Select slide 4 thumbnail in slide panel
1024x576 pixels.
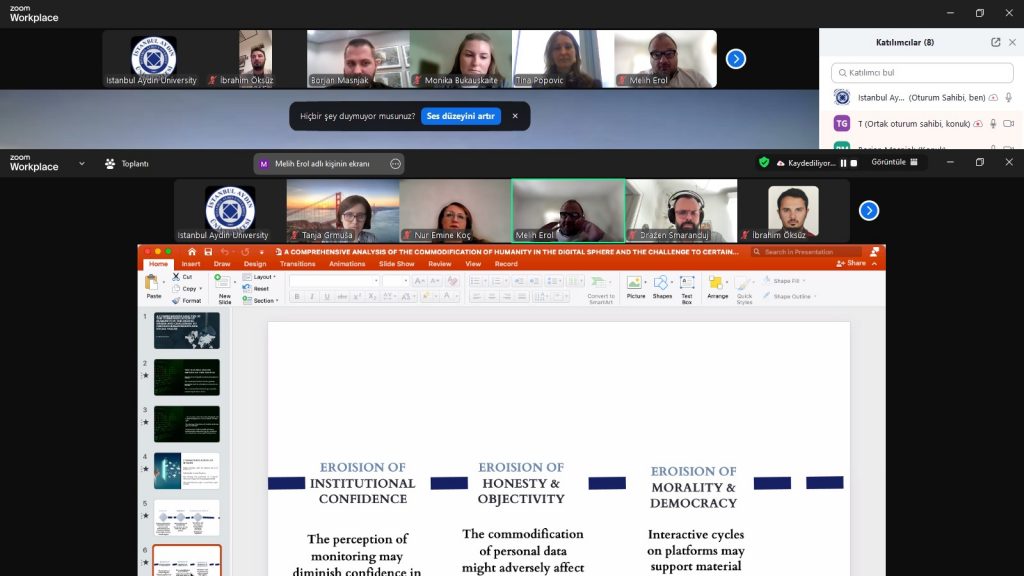(x=187, y=470)
